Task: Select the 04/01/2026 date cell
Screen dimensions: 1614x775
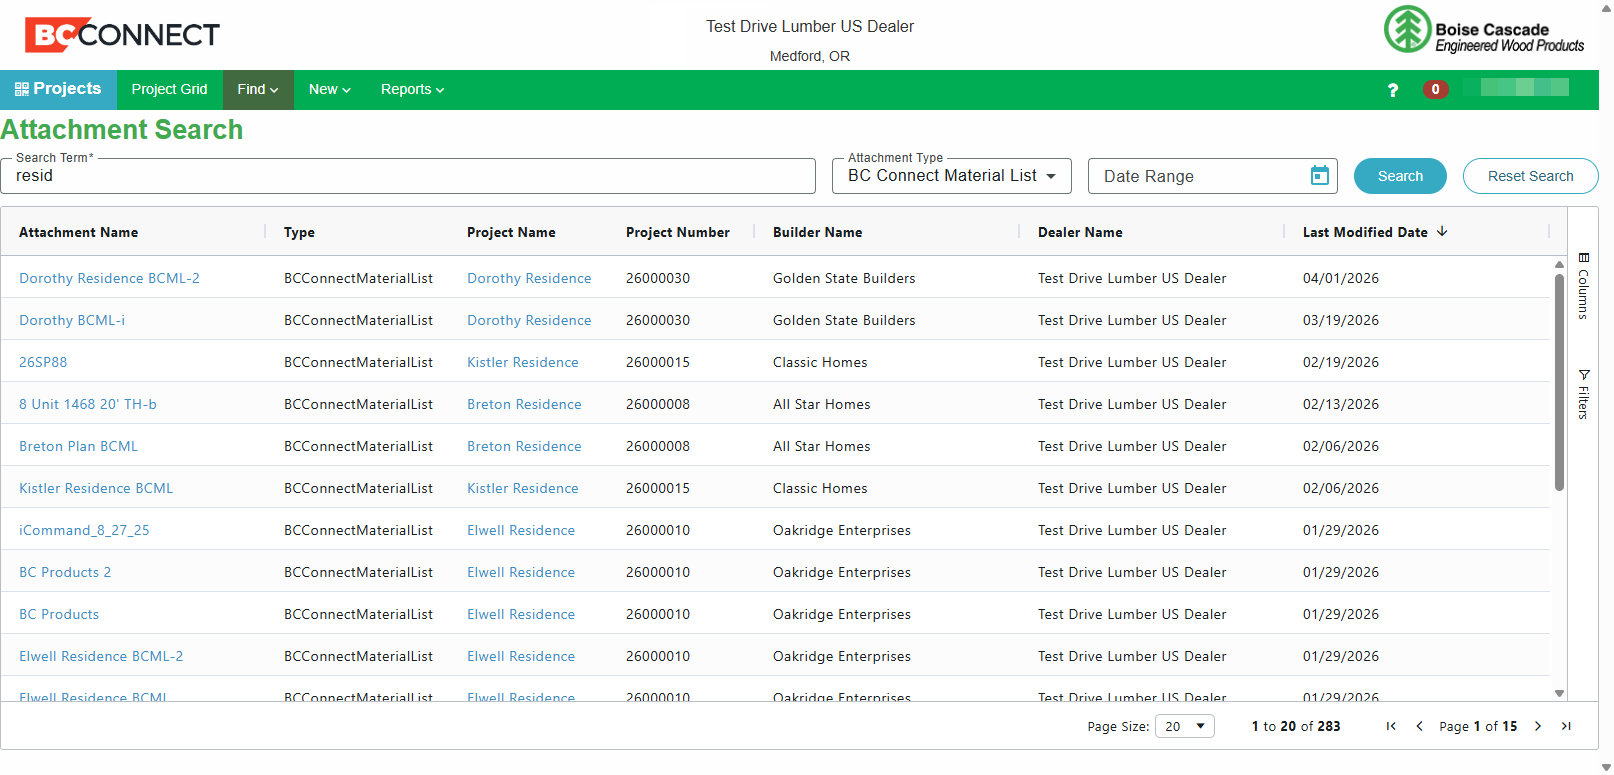Action: [1340, 278]
